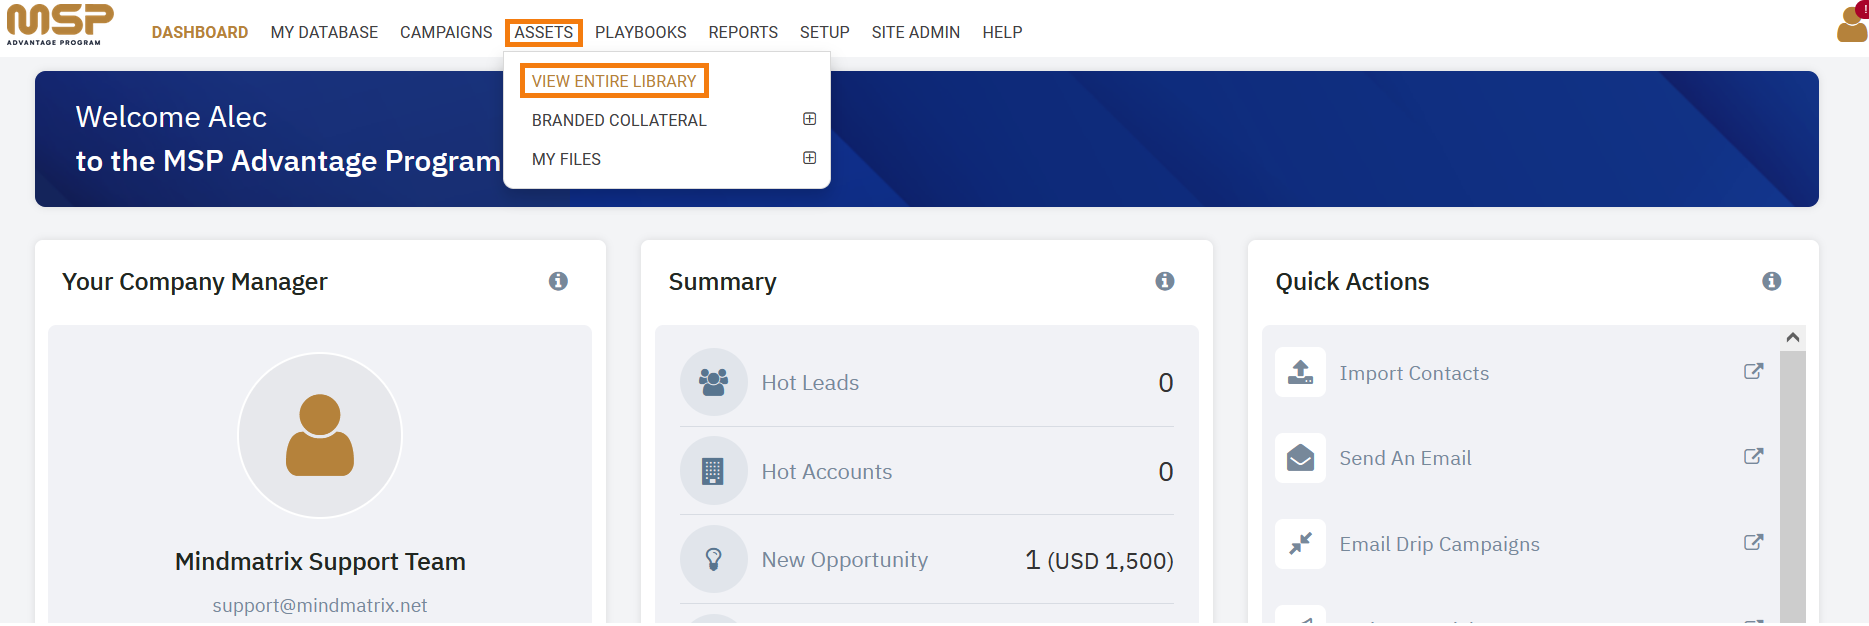Screen dimensions: 1869x626
Task: Open the Reports menu
Action: click(x=743, y=32)
